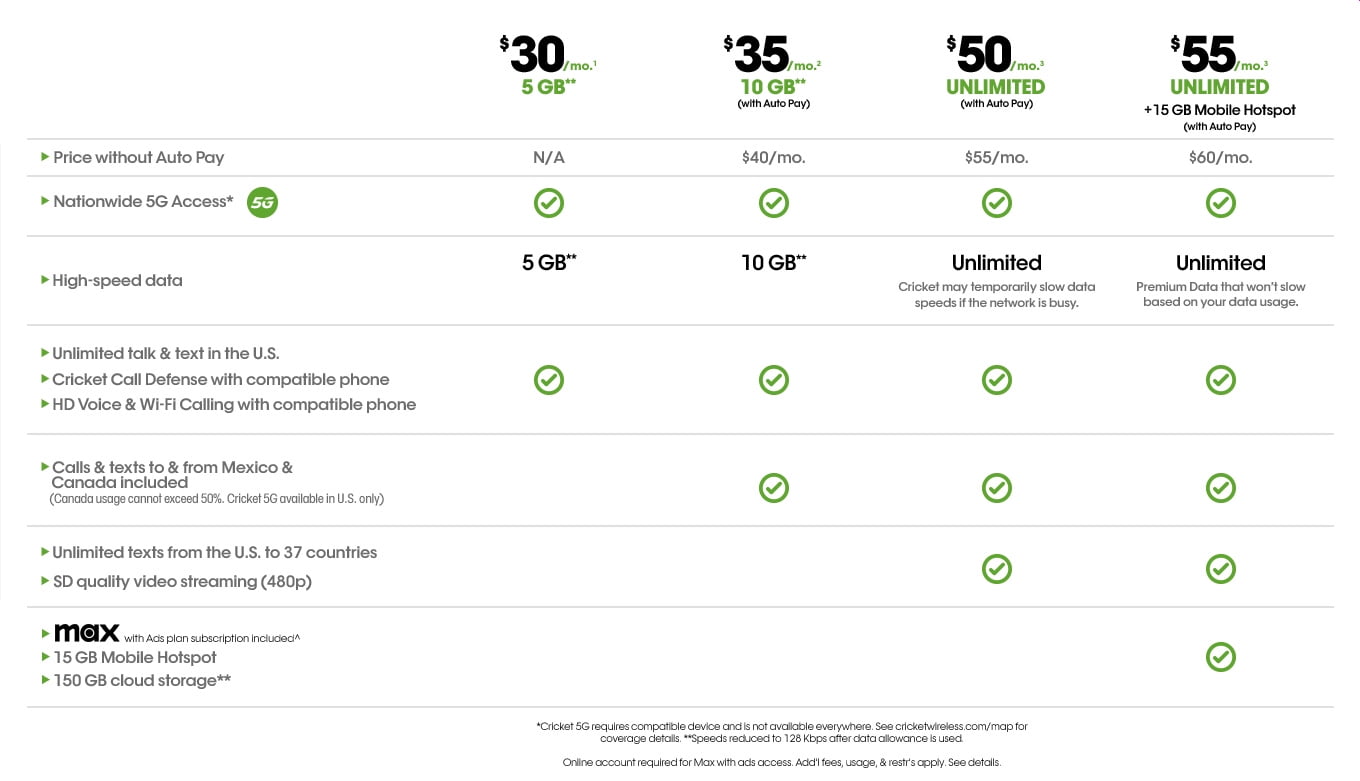Select the $30/mo. 5 GB plan header
Image resolution: width=1360 pixels, height=781 pixels.
click(548, 65)
